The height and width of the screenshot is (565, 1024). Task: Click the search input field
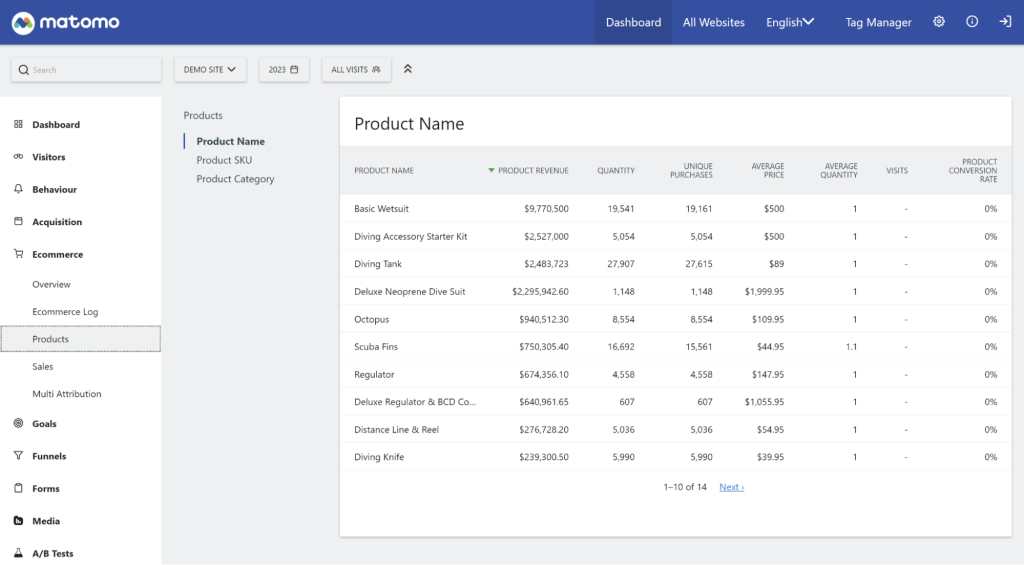[86, 70]
